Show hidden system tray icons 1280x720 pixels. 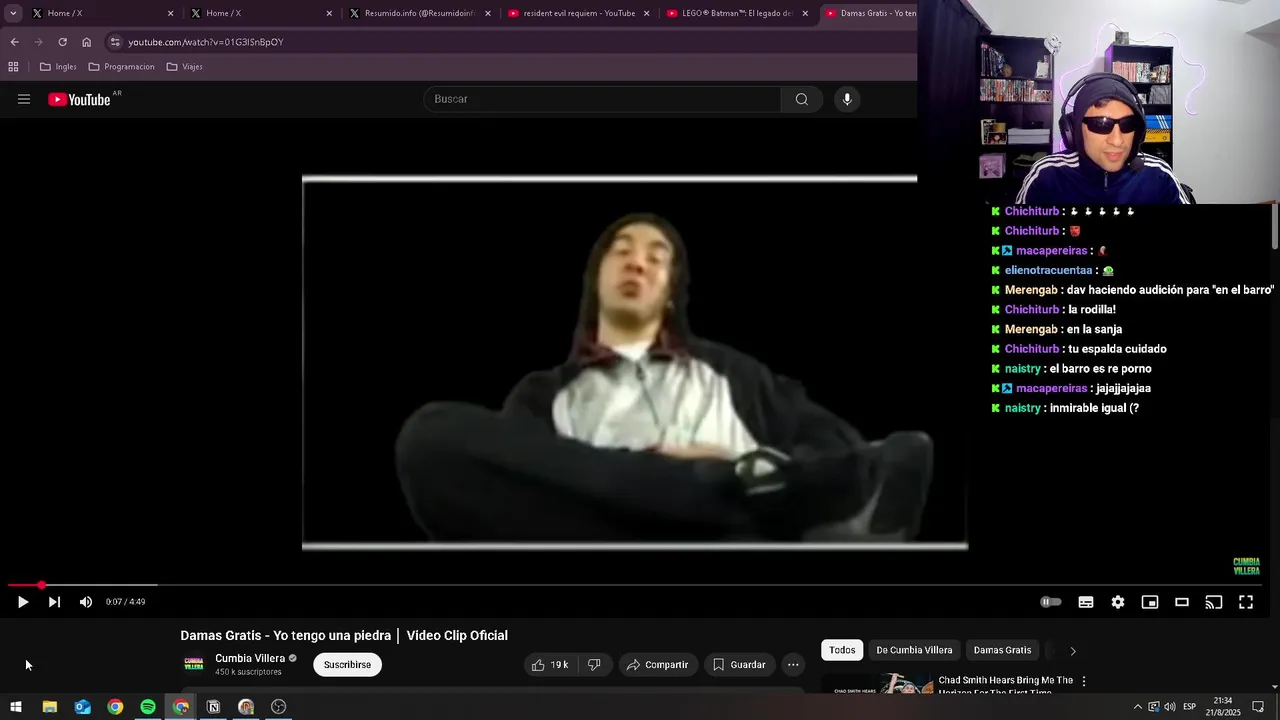point(1137,707)
